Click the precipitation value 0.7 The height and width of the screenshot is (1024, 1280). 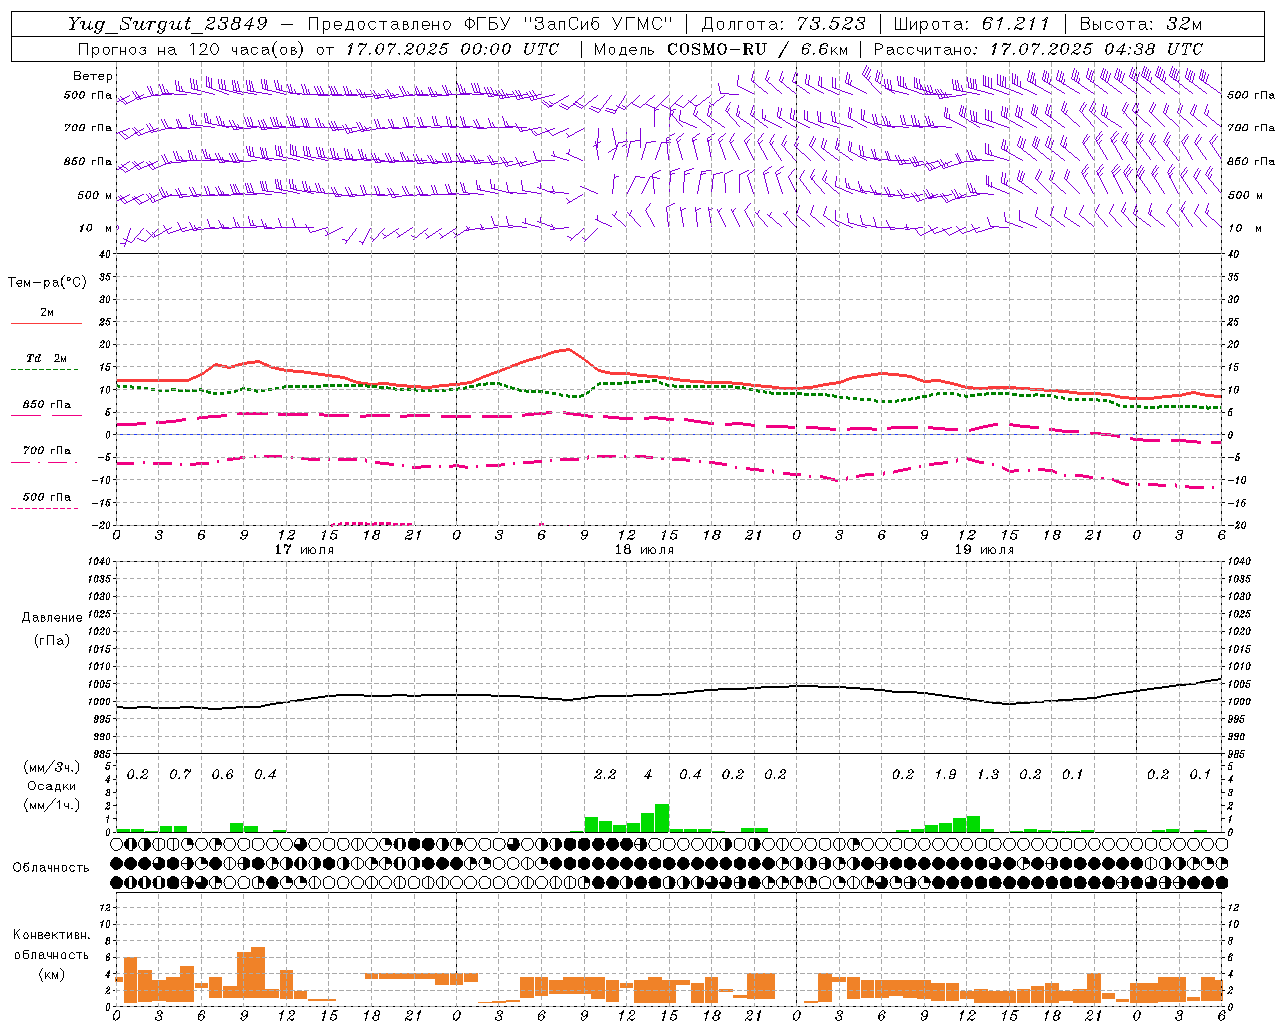point(180,774)
